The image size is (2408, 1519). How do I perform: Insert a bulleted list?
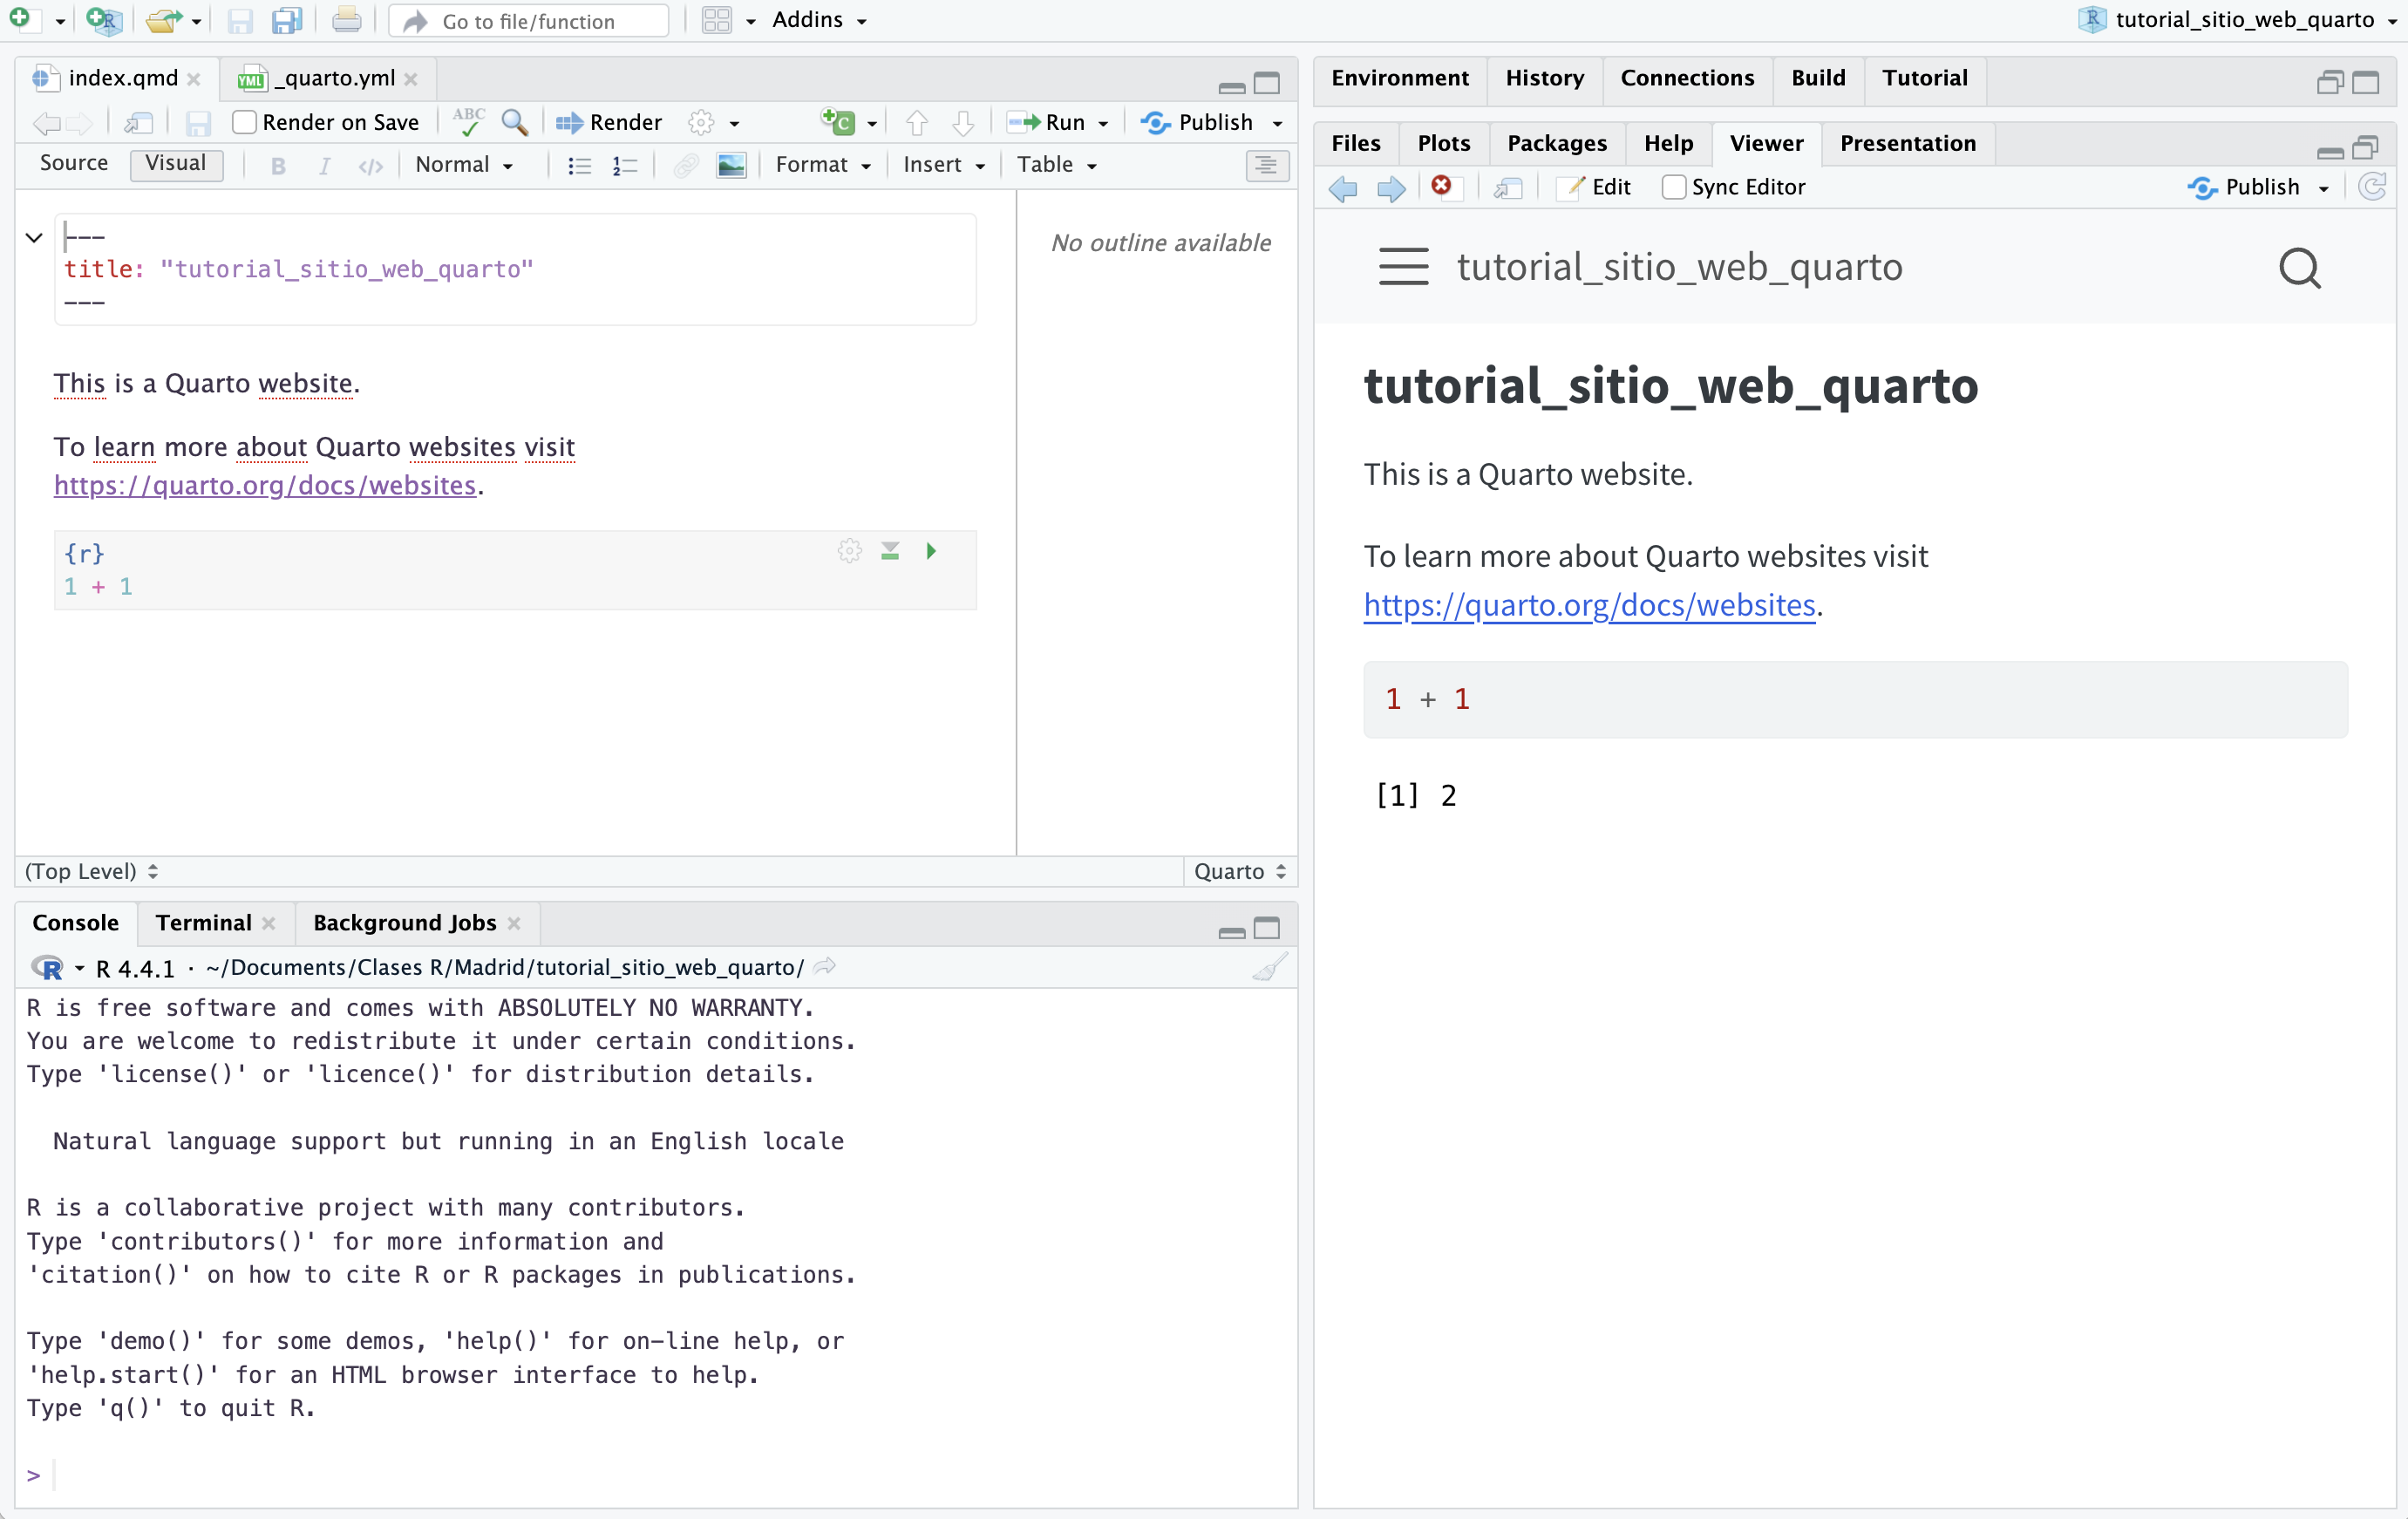579,166
